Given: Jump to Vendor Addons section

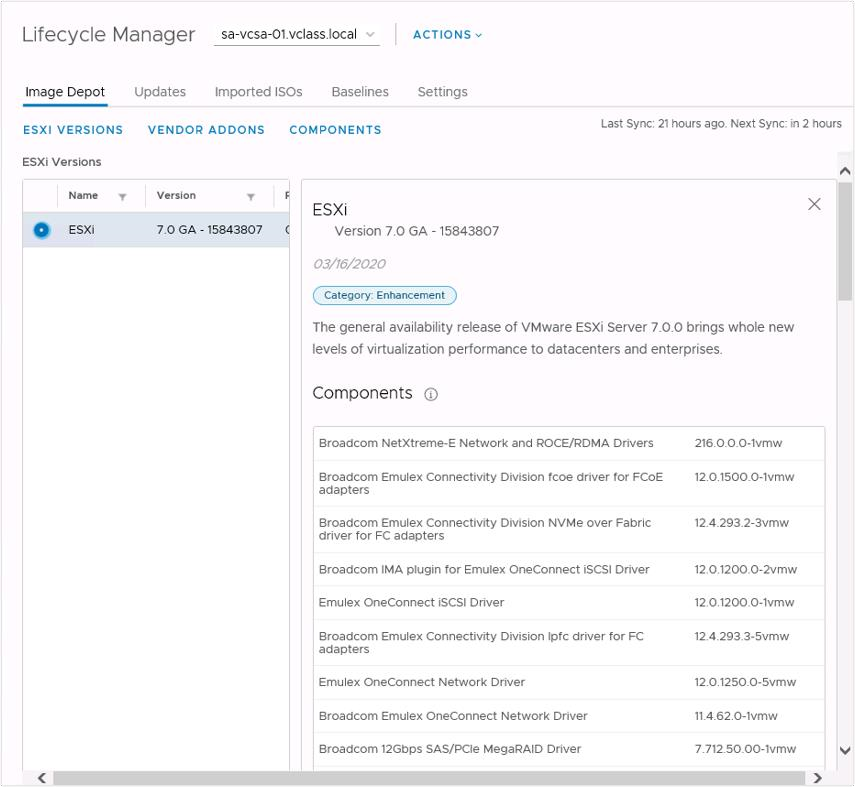Looking at the screenshot, I should click(x=206, y=130).
